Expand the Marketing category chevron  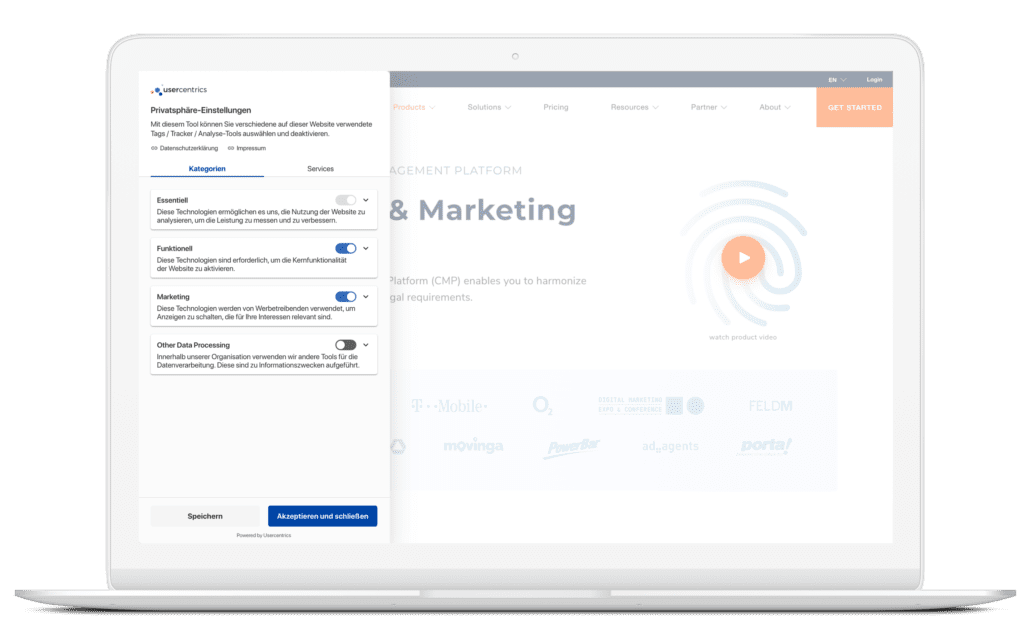pyautogui.click(x=366, y=296)
